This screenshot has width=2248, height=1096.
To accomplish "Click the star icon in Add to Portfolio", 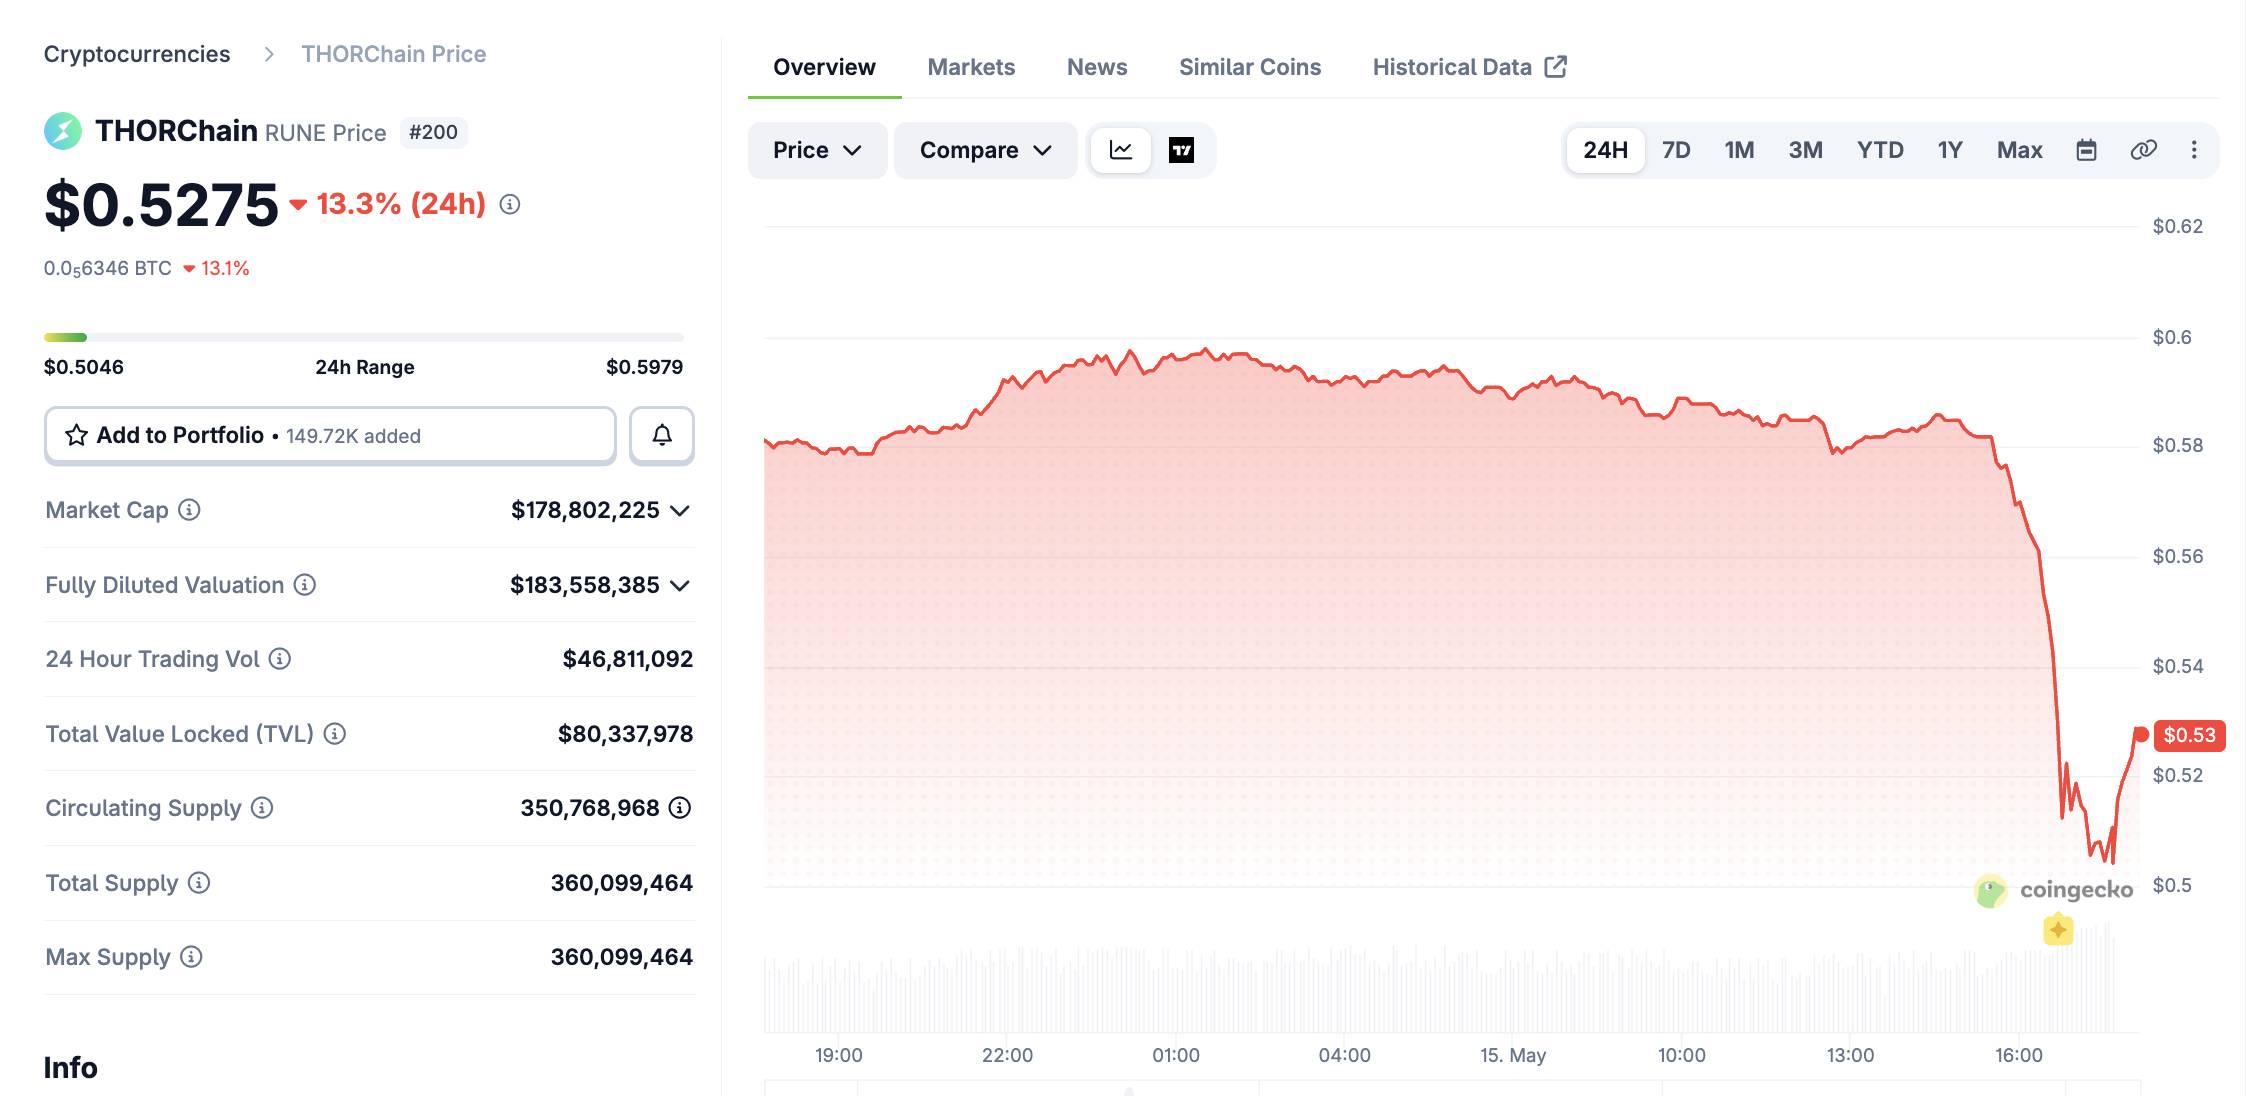I will [76, 435].
